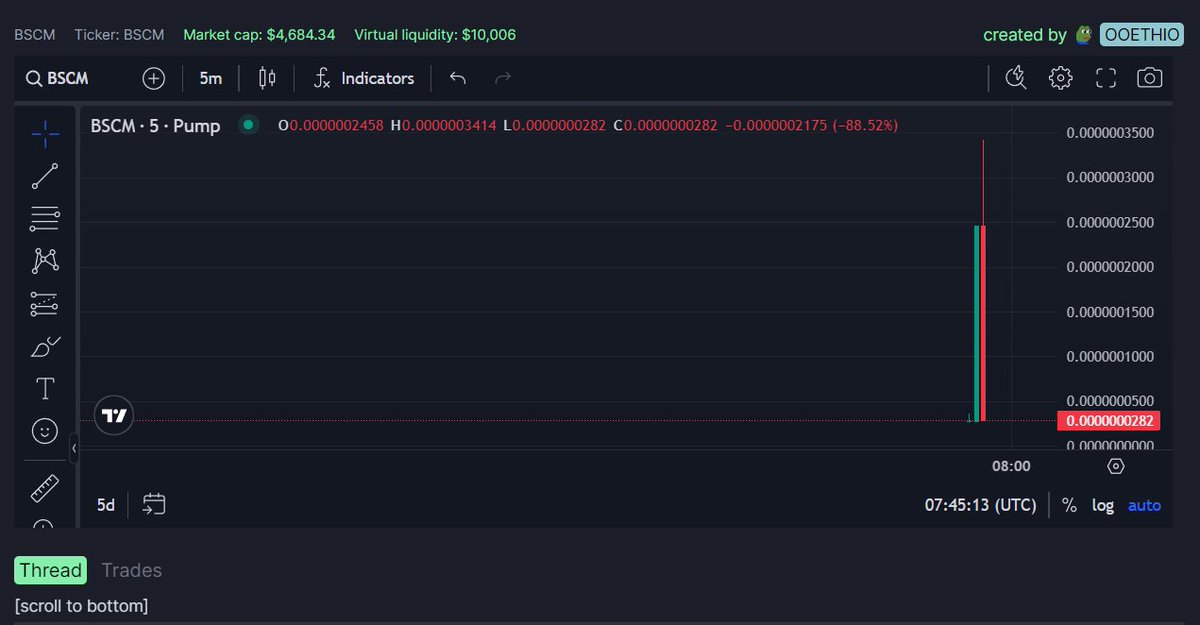Select the Fibonacci retracement tool
Screen dimensions: 1200x625
tap(45, 218)
